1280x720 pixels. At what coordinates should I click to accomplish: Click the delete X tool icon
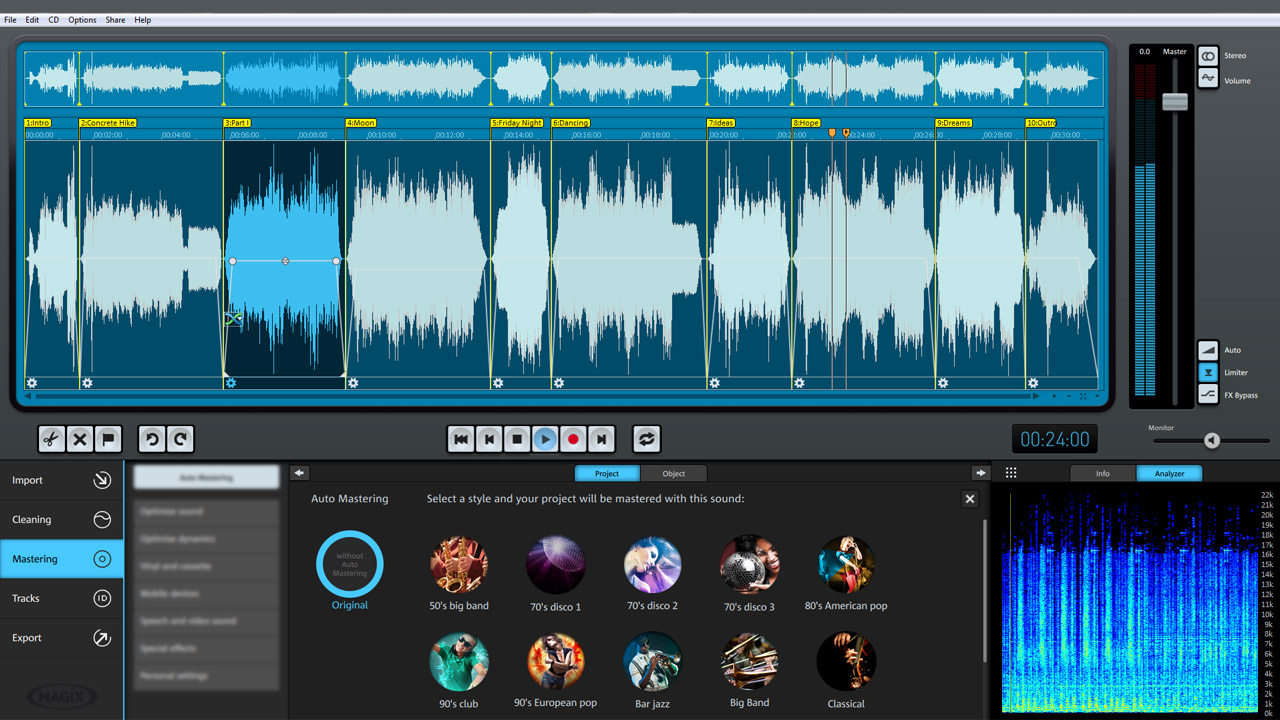[80, 439]
